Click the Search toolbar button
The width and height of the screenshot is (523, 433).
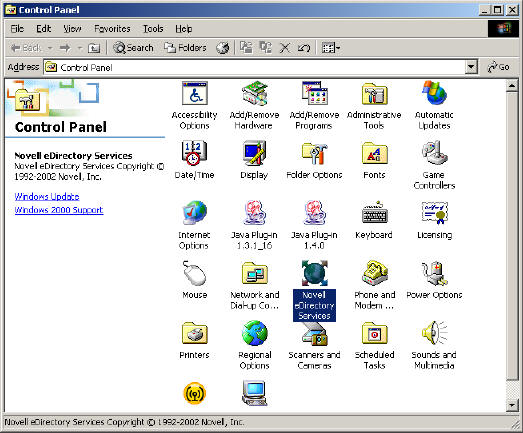(x=133, y=48)
